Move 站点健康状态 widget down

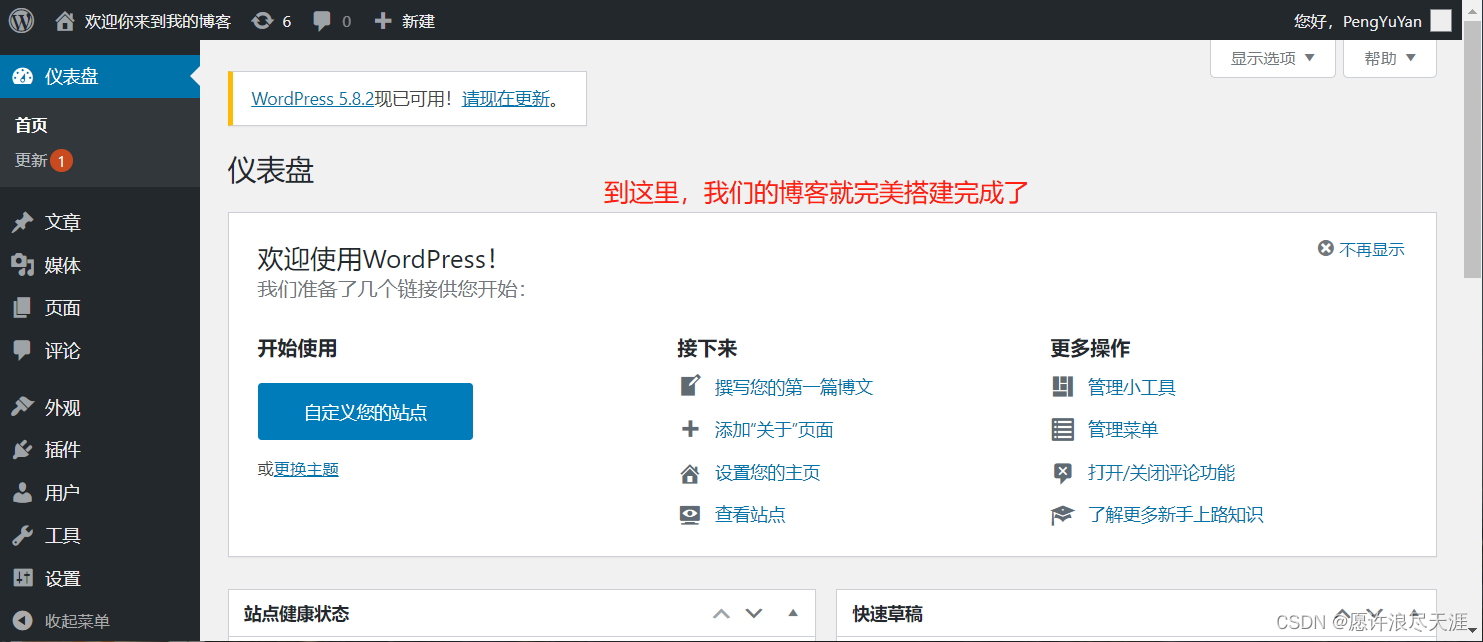tap(754, 613)
